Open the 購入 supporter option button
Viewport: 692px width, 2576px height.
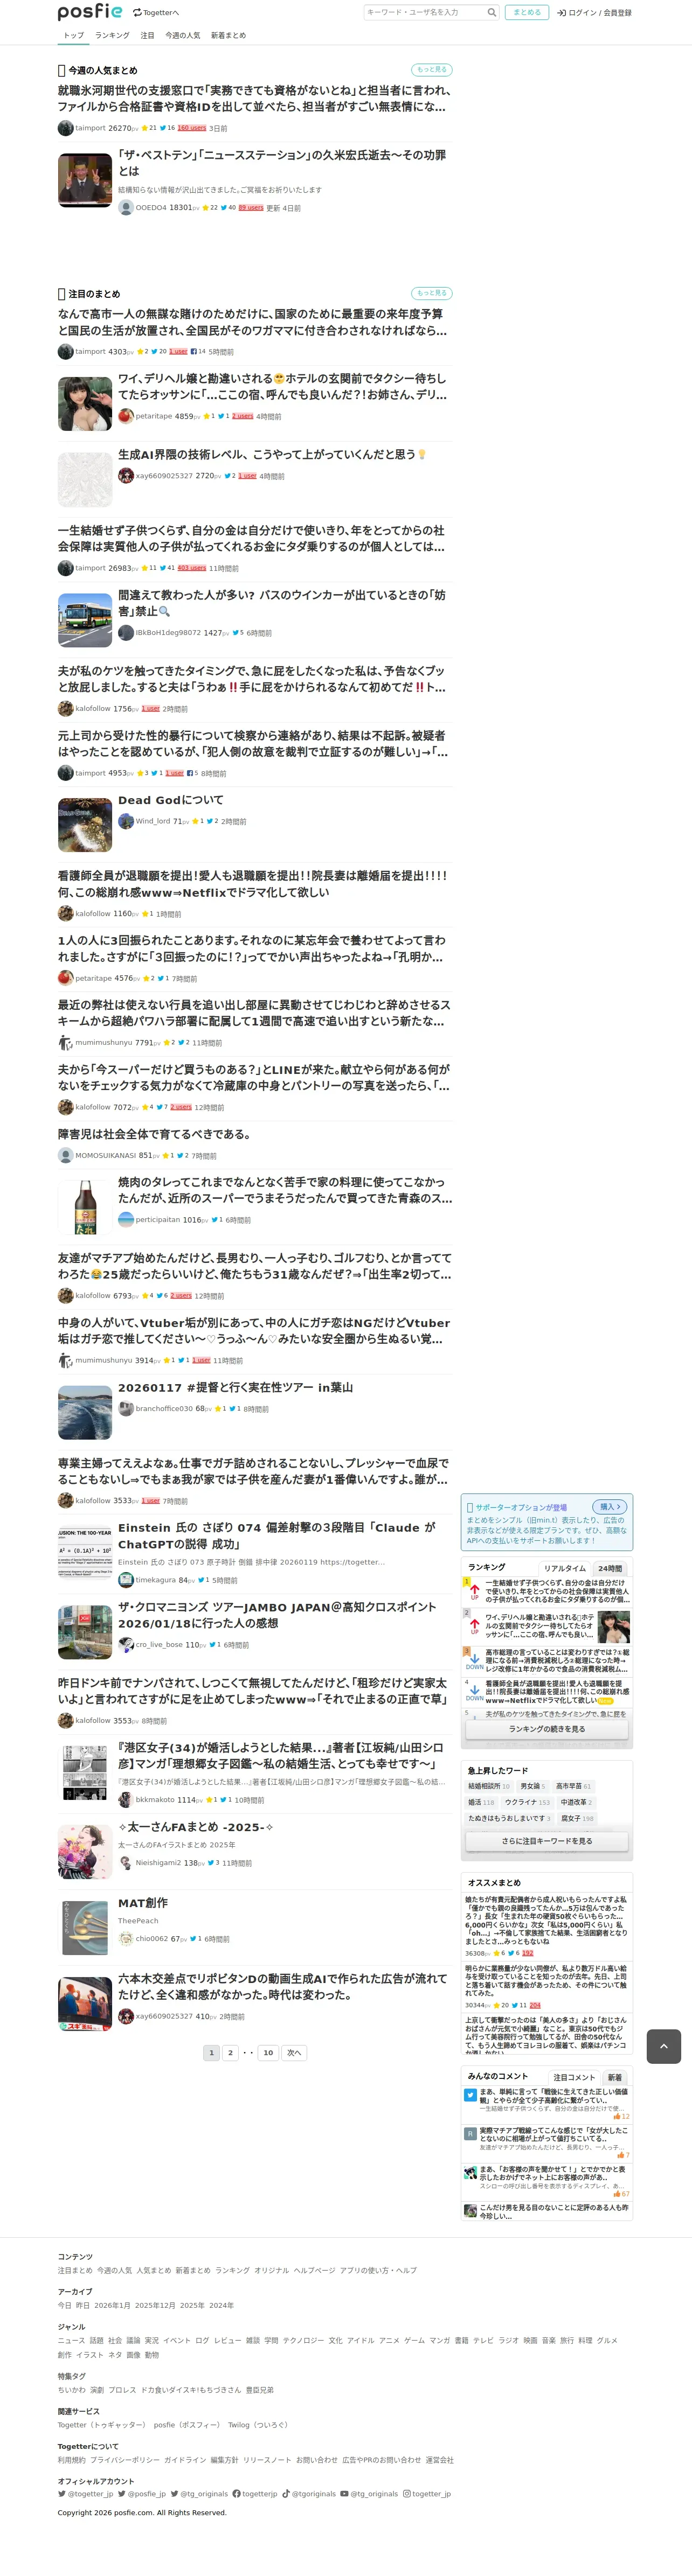pos(610,1506)
